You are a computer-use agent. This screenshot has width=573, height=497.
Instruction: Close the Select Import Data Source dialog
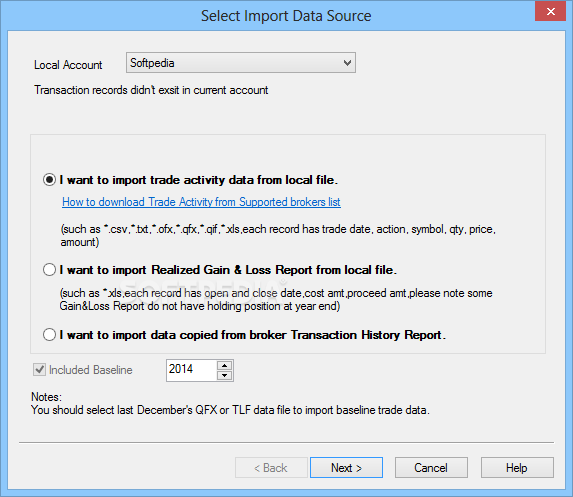pyautogui.click(x=551, y=11)
